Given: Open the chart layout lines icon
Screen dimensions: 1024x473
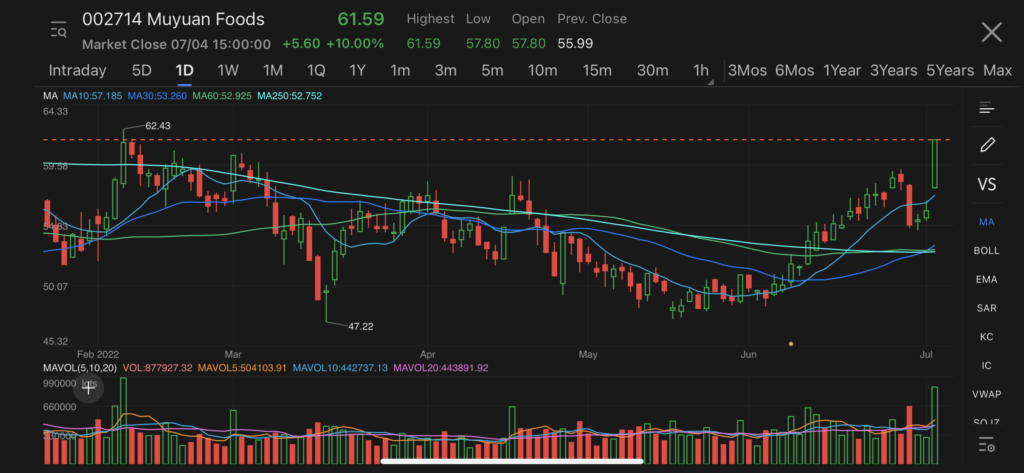Looking at the screenshot, I should (986, 108).
